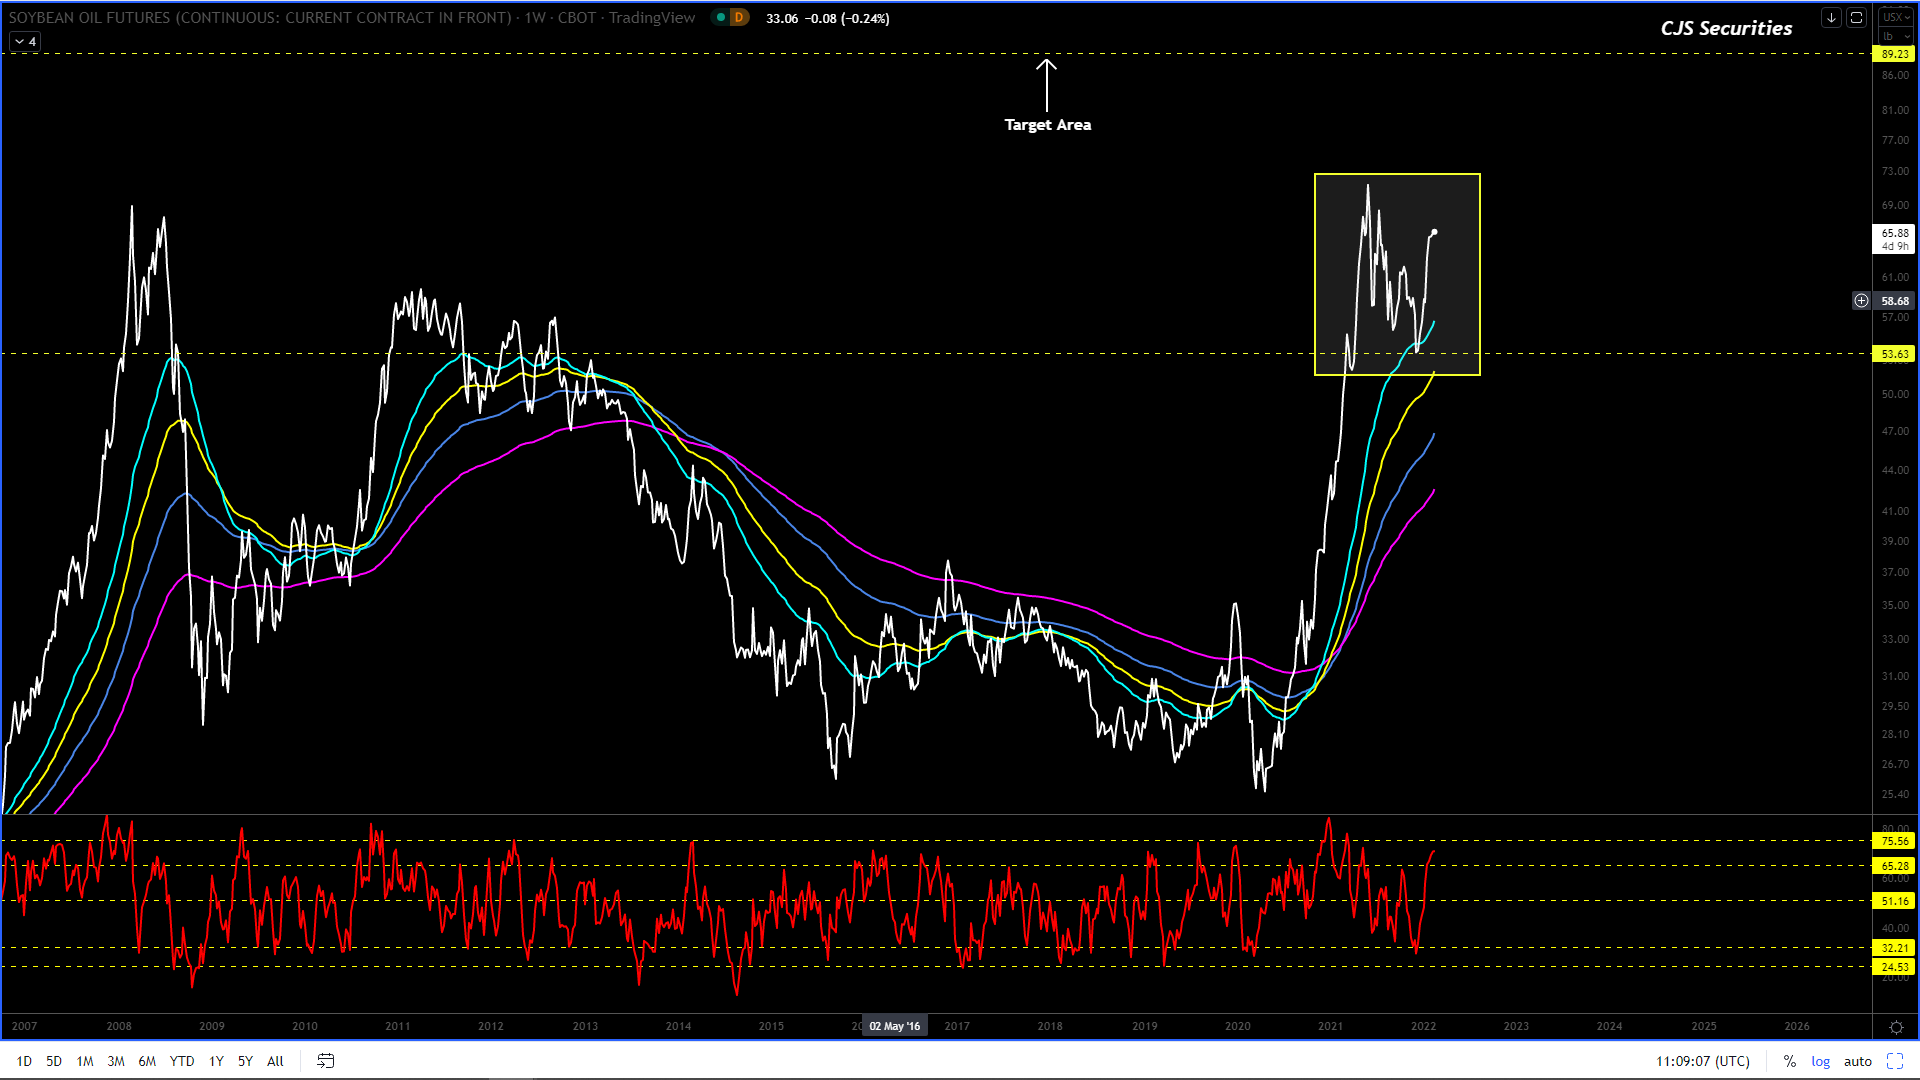Click the 11:09:07 (UTC) timezone button
Viewport: 1920px width, 1080px height.
[x=1702, y=1061]
